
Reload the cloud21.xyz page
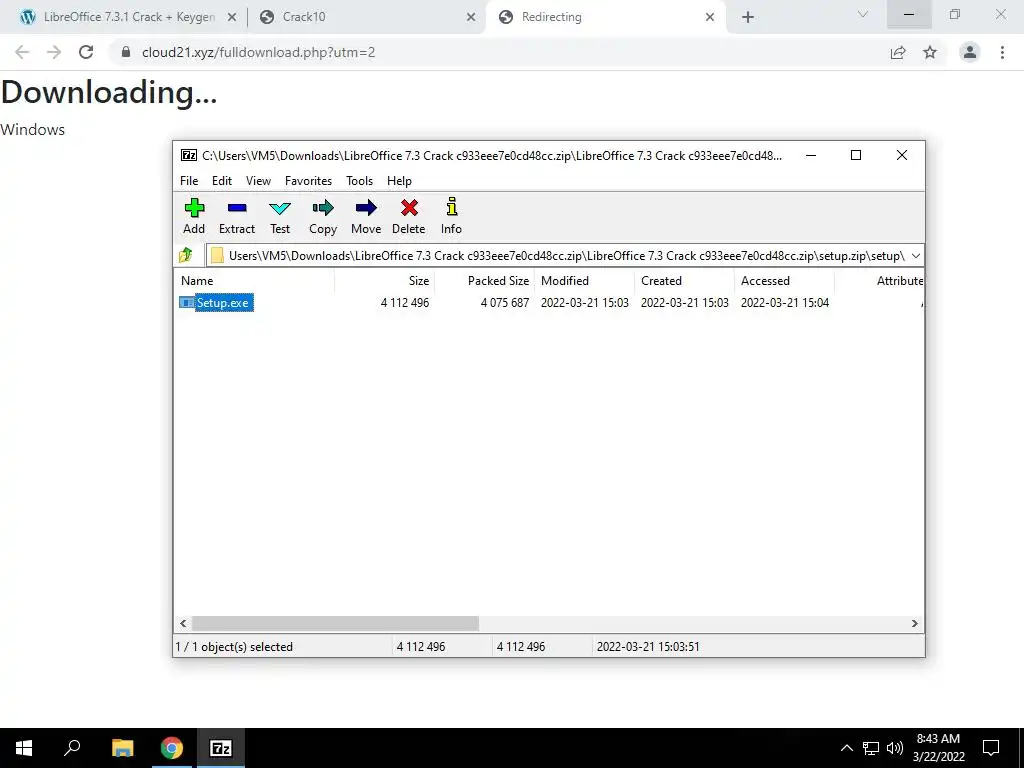coord(86,52)
